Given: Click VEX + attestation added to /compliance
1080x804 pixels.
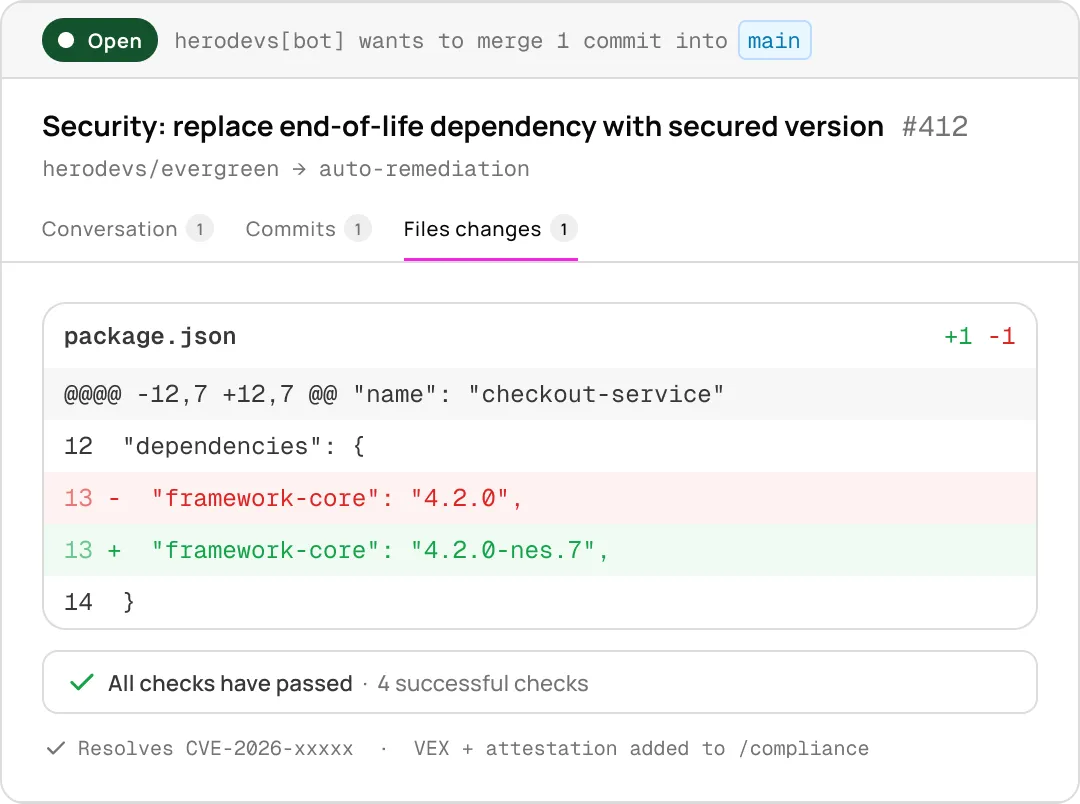Looking at the screenshot, I should pyautogui.click(x=641, y=748).
